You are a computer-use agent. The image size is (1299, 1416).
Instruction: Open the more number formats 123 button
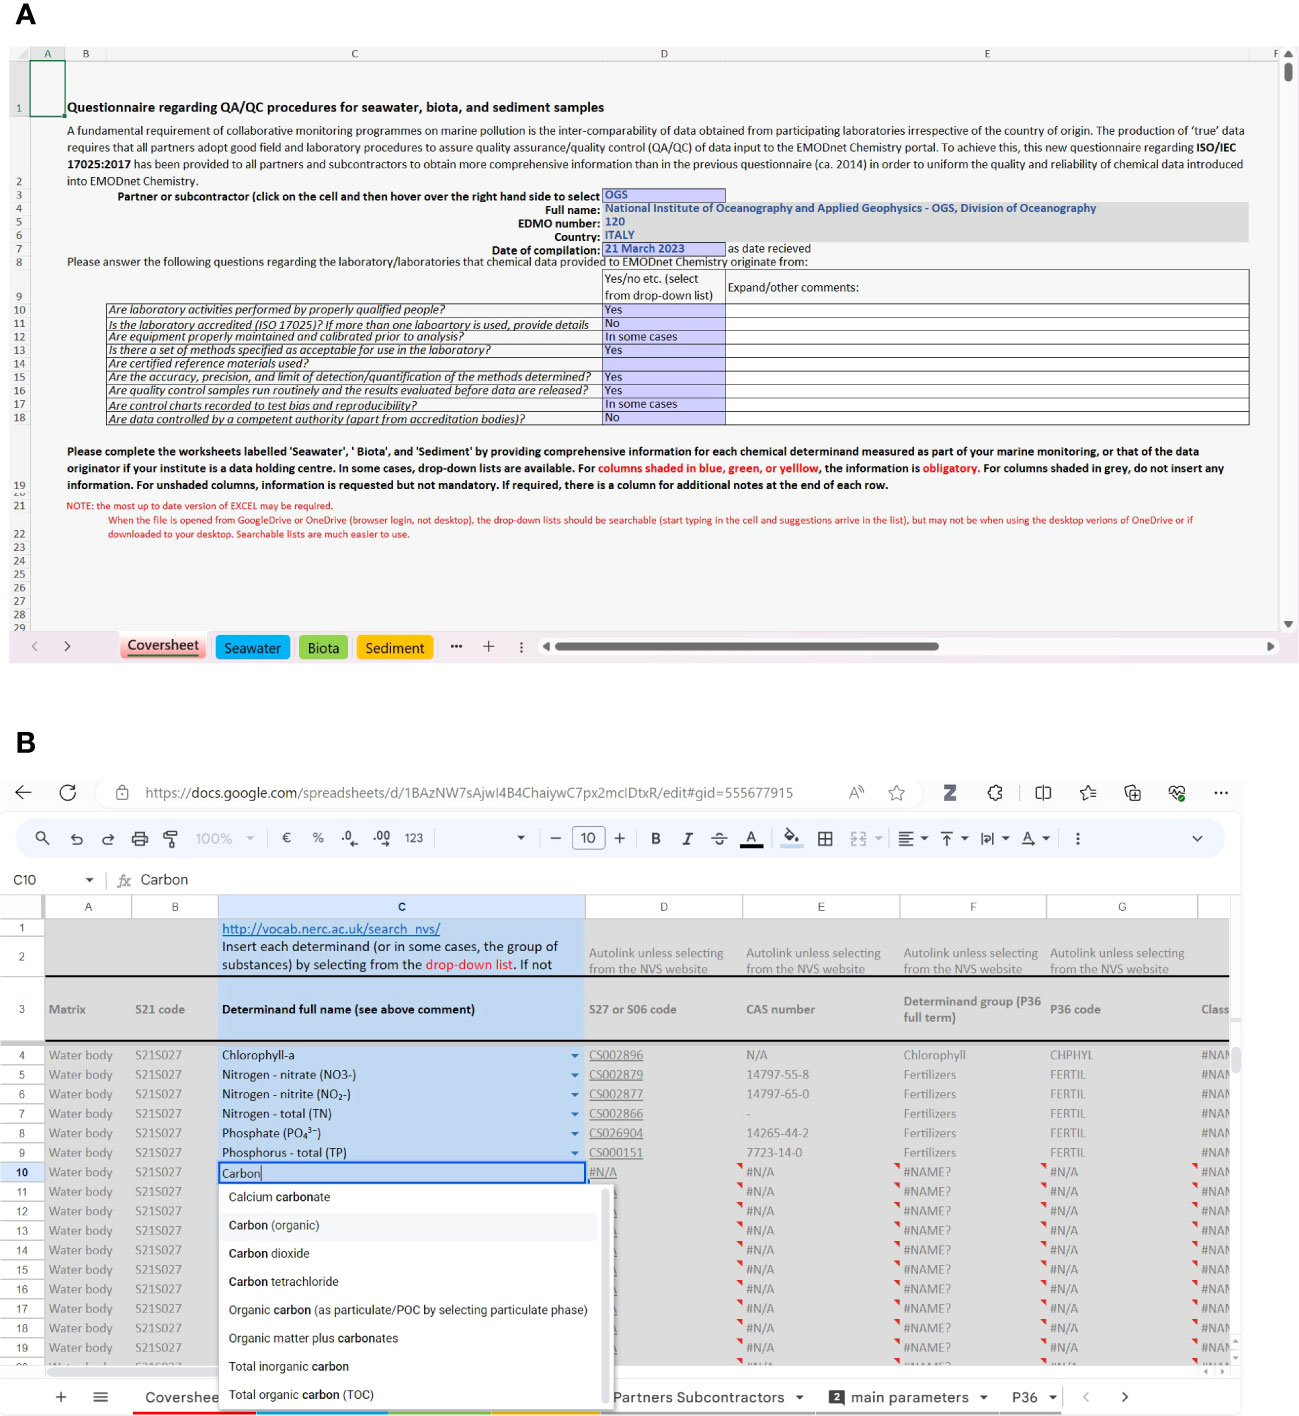click(x=414, y=838)
